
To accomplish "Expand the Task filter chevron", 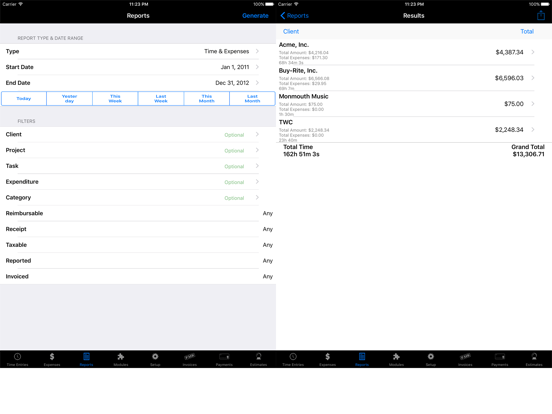I will pyautogui.click(x=257, y=166).
